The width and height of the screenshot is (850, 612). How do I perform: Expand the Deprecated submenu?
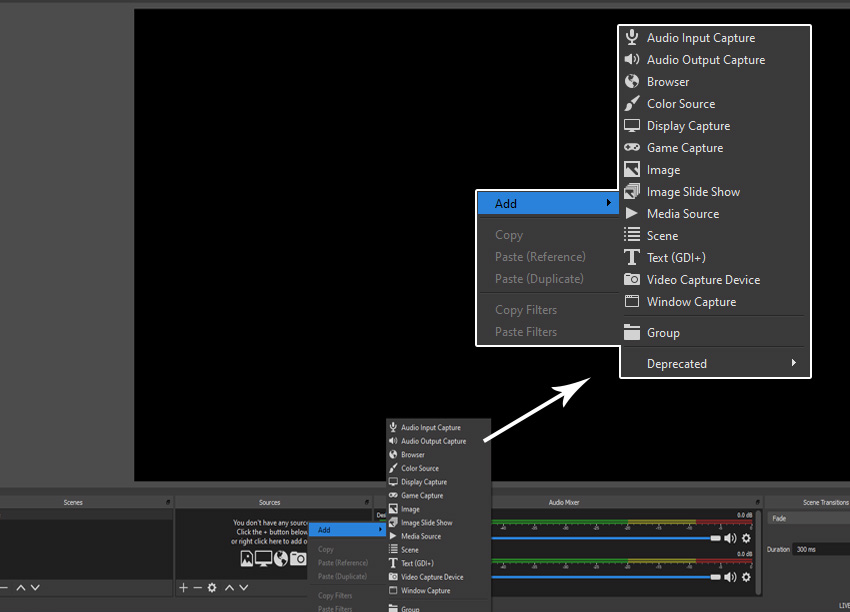(714, 363)
